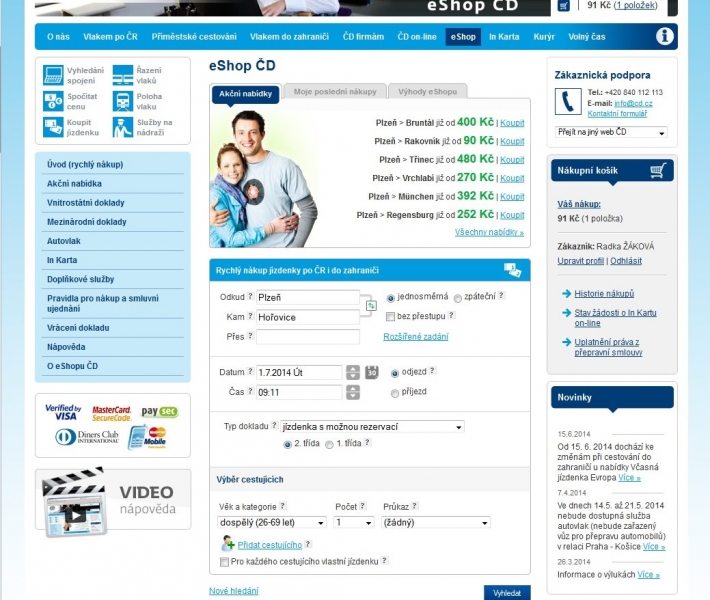Click the phone icon in Zákaznická podpora
The height and width of the screenshot is (600, 710).
568,101
